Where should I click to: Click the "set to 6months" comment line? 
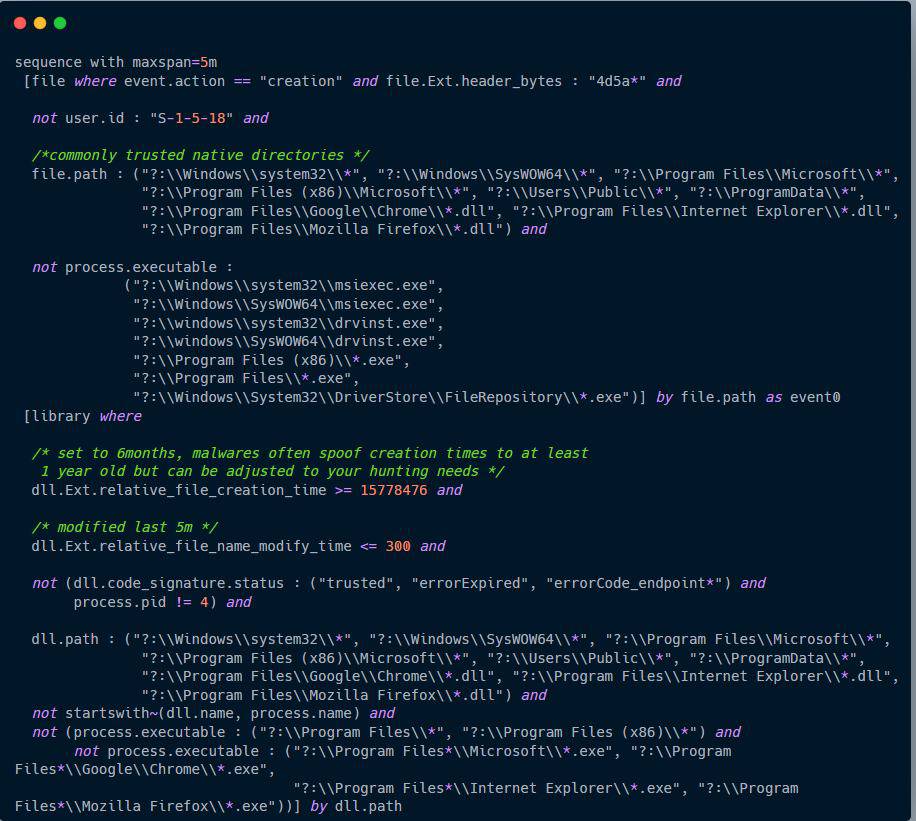pos(310,453)
